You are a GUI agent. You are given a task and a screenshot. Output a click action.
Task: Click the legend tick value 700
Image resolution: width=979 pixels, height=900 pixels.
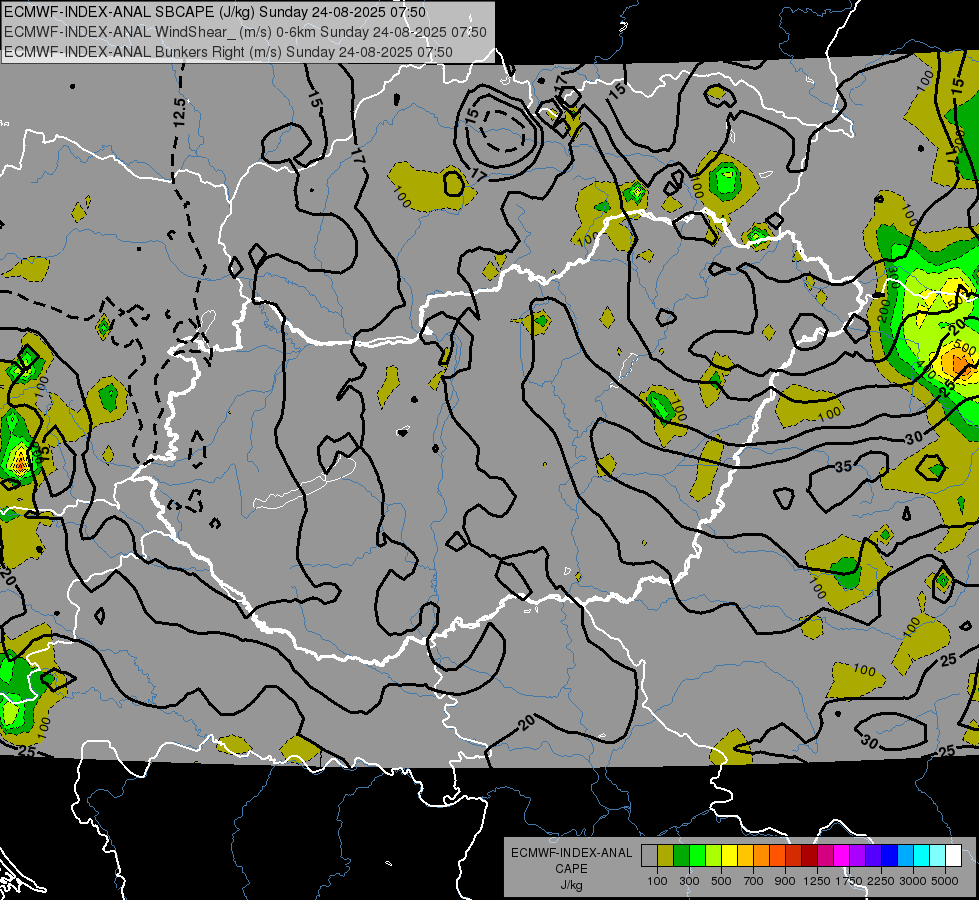pos(754,881)
